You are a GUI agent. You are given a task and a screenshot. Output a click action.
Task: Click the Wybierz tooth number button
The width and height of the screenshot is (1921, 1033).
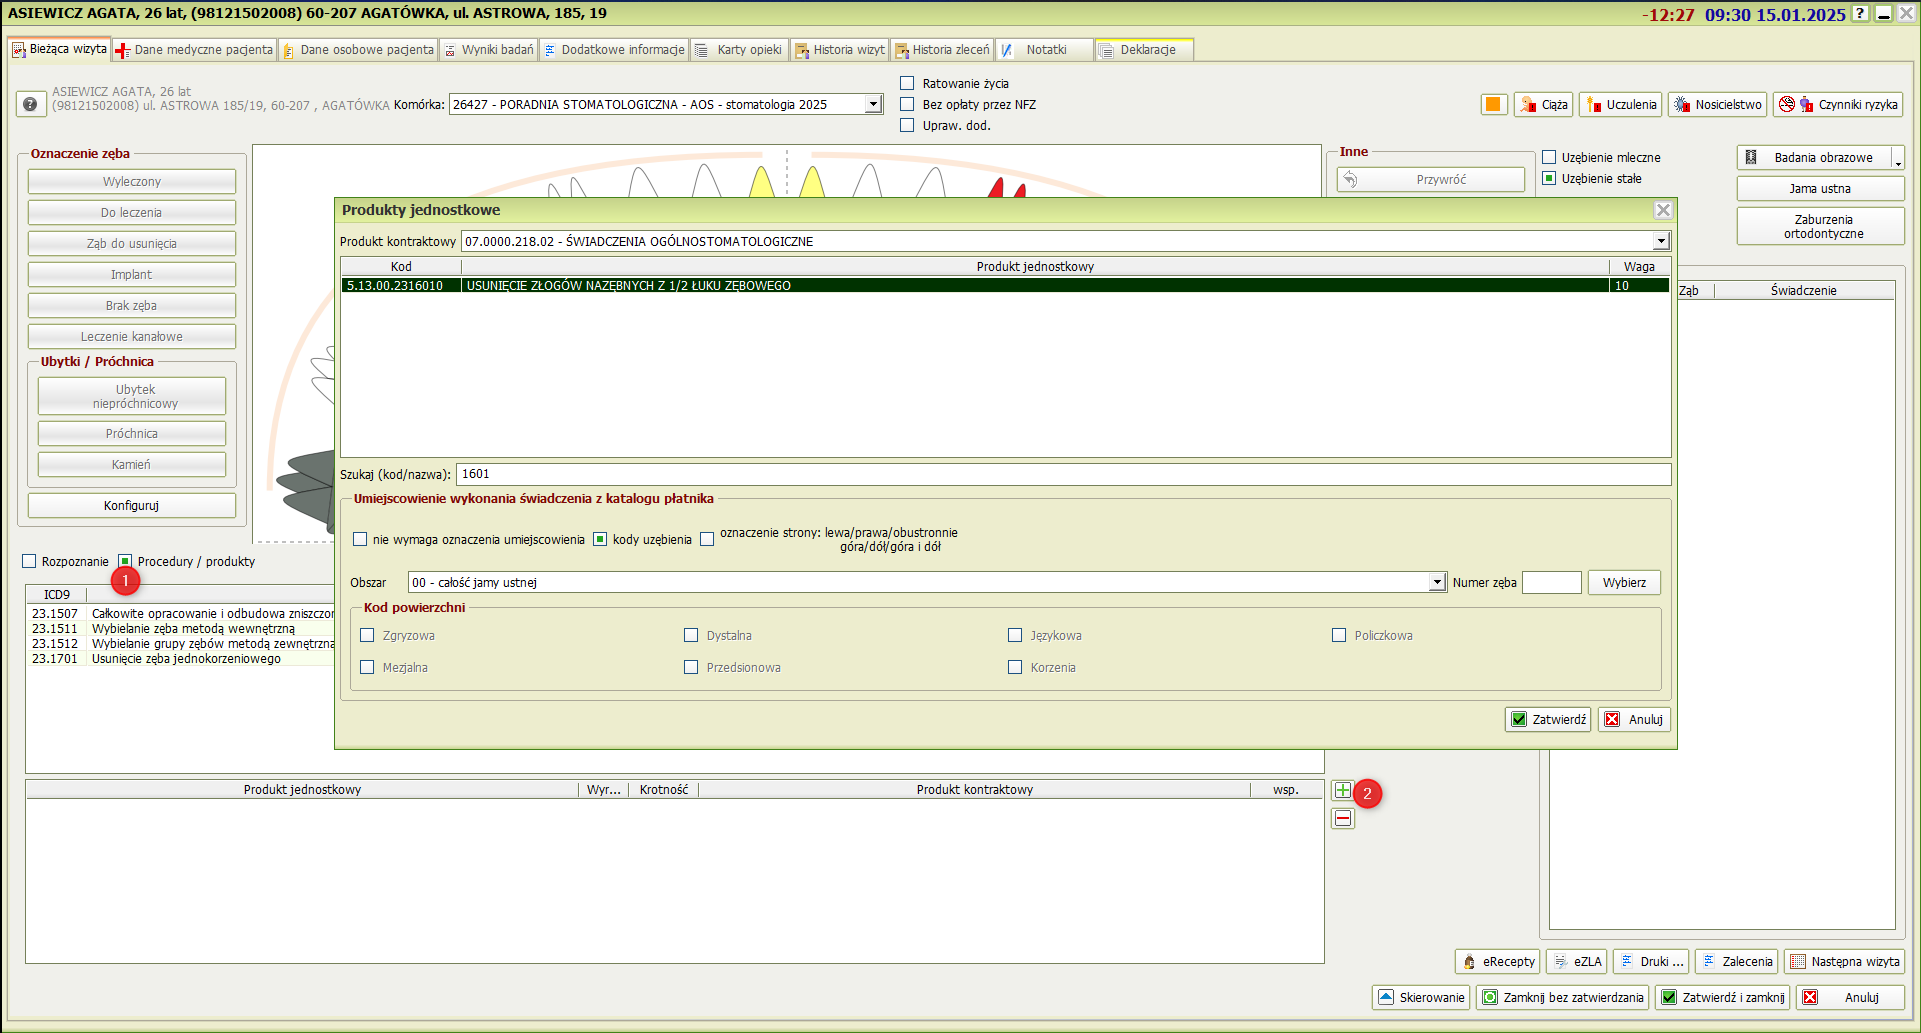tap(1623, 582)
